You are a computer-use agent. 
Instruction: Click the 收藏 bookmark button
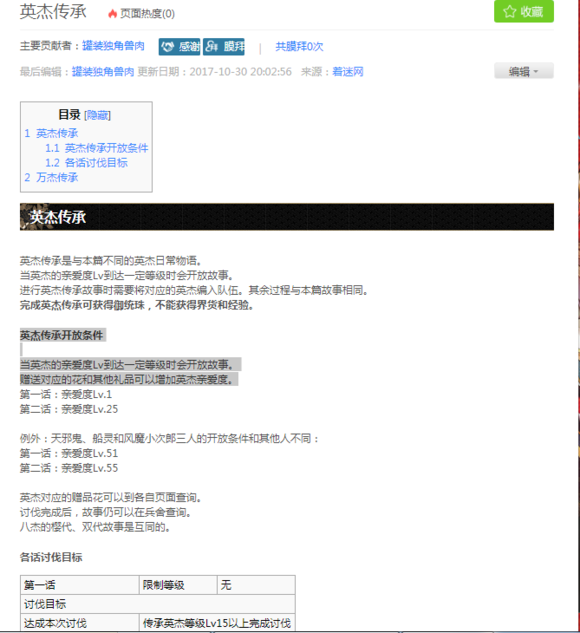pos(524,11)
